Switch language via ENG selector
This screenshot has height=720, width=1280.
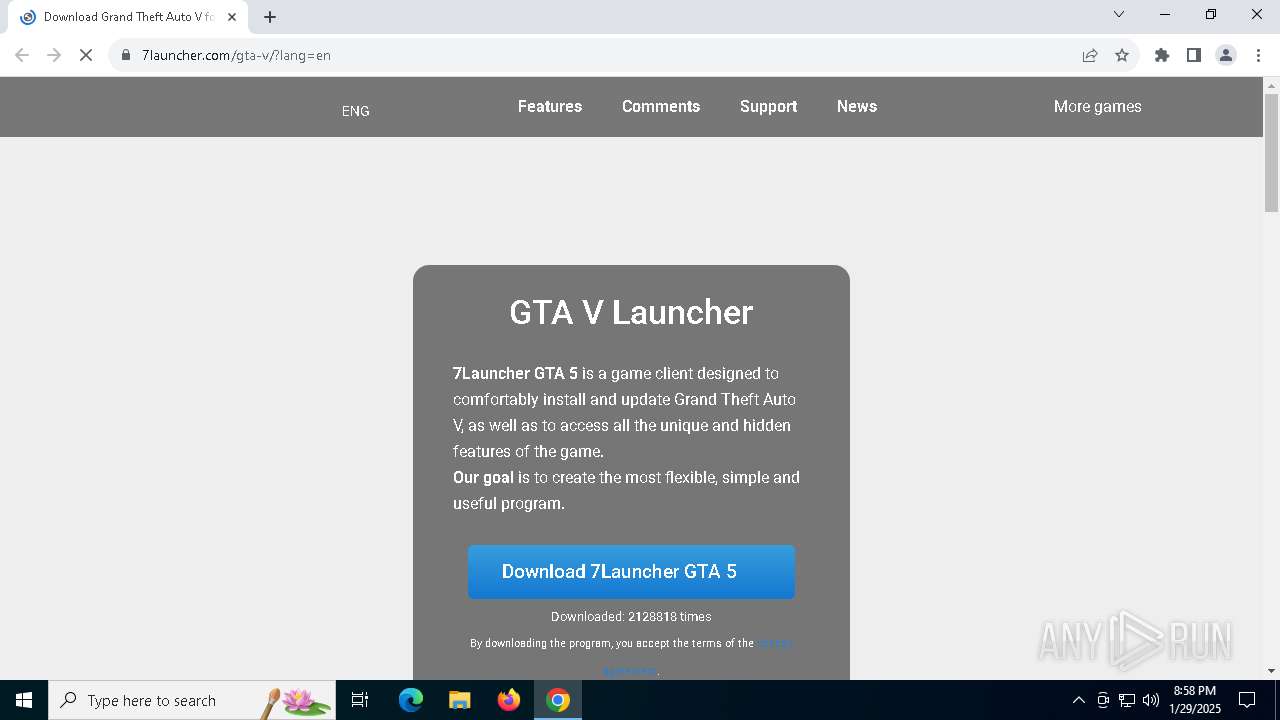point(355,111)
